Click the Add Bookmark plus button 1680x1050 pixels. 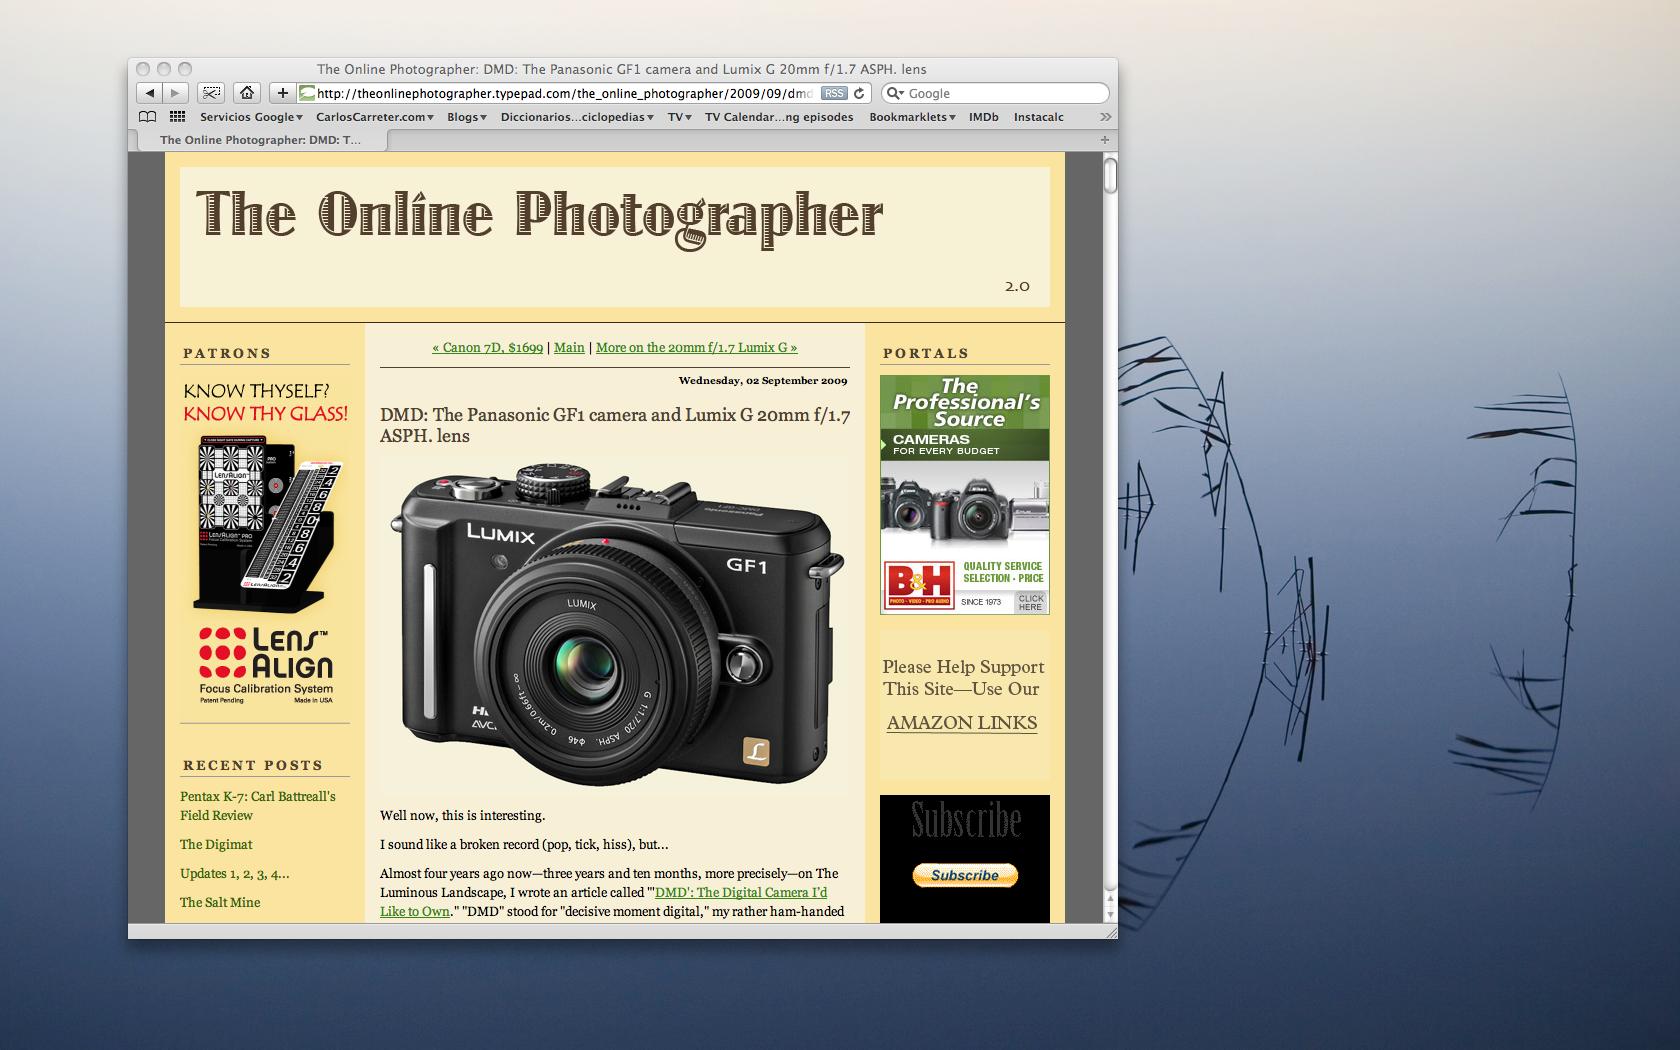(283, 93)
